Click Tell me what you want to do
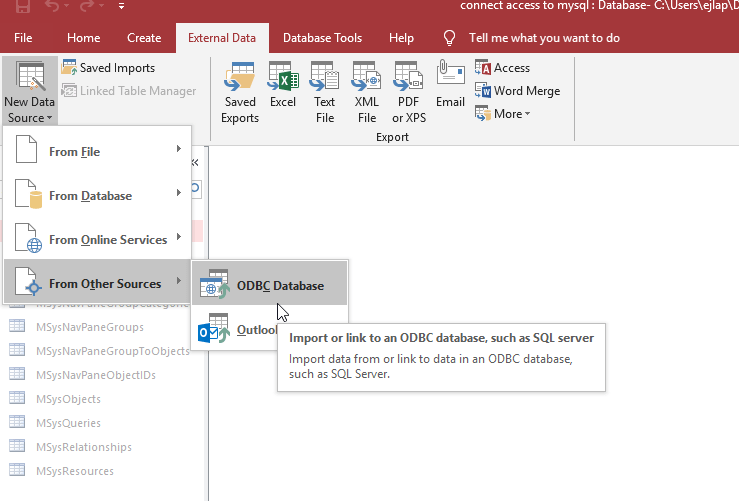The height and width of the screenshot is (501, 739). click(x=544, y=38)
